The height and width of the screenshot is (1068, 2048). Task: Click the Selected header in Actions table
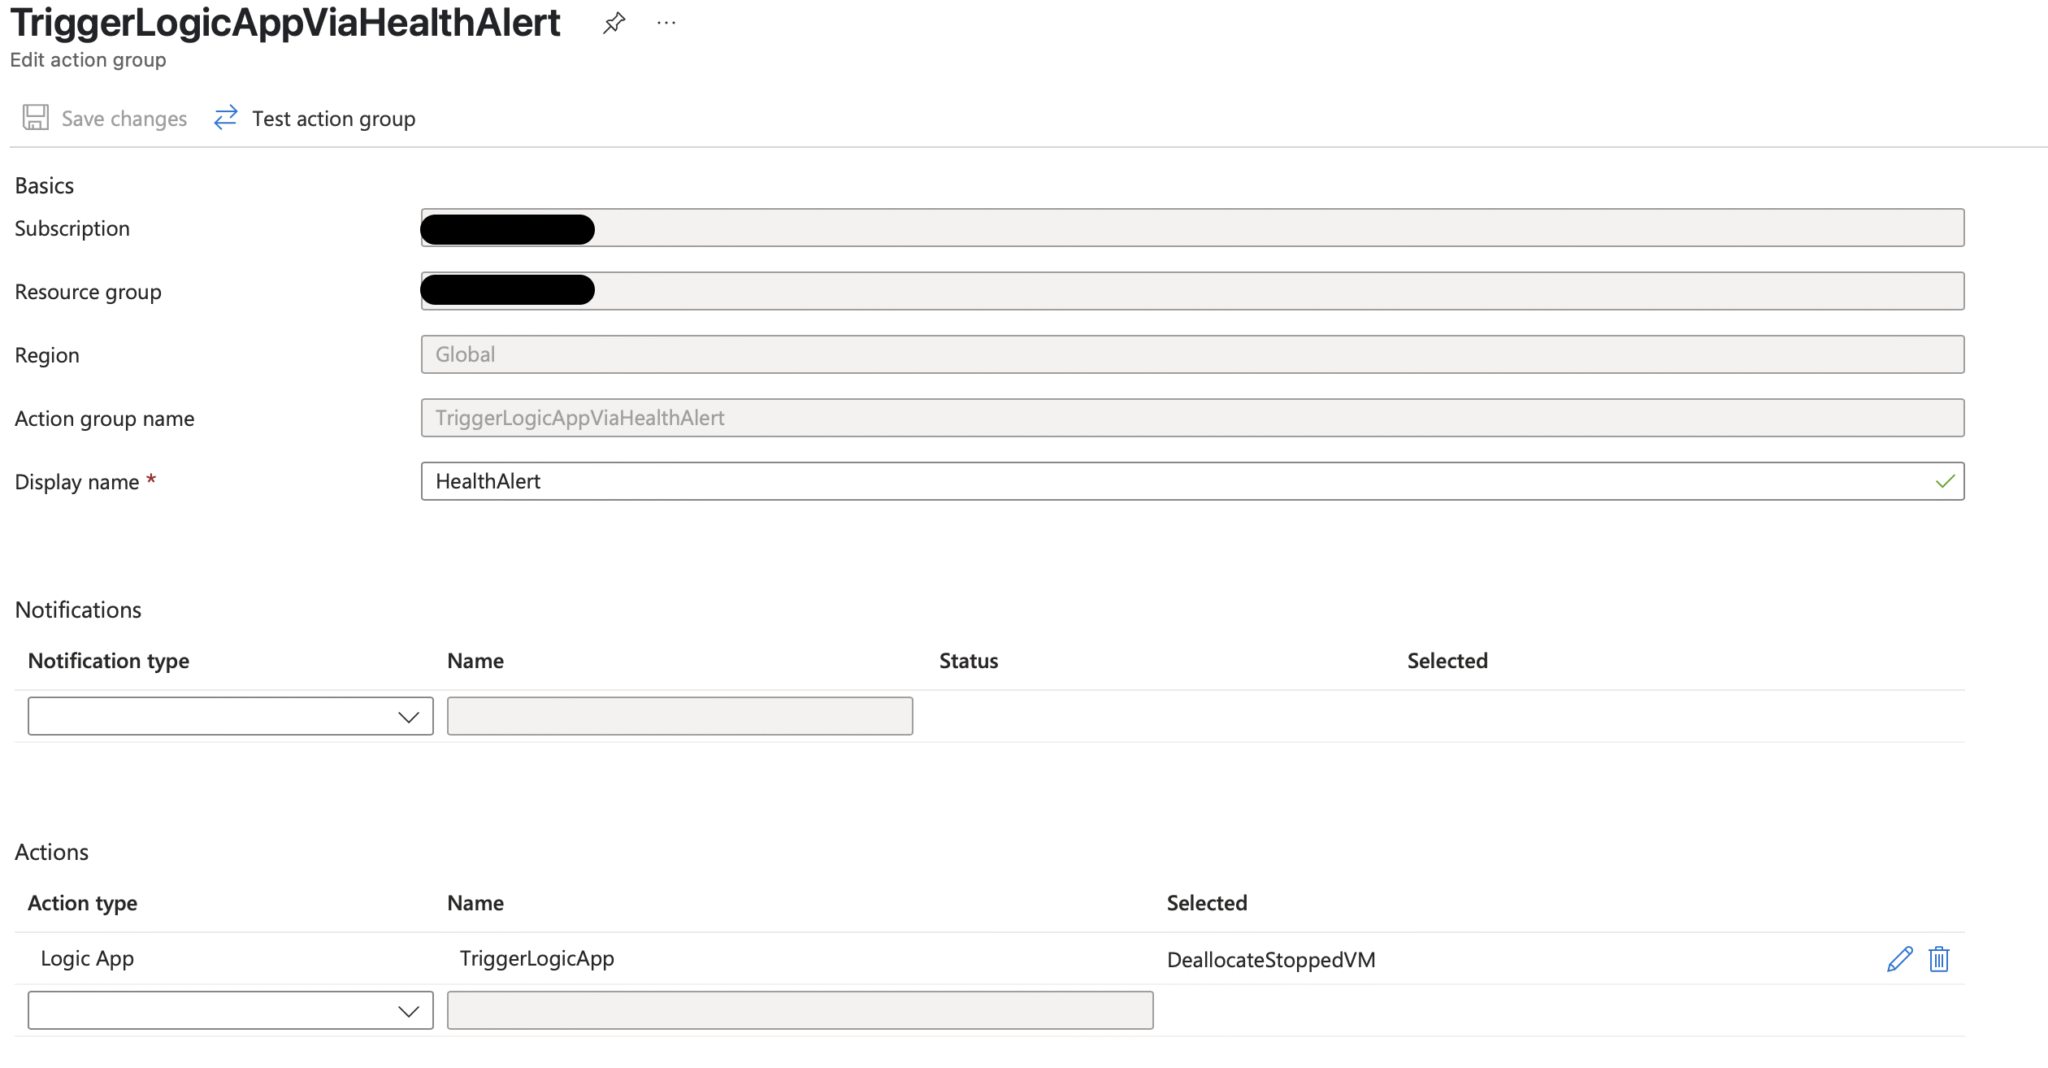tap(1207, 903)
